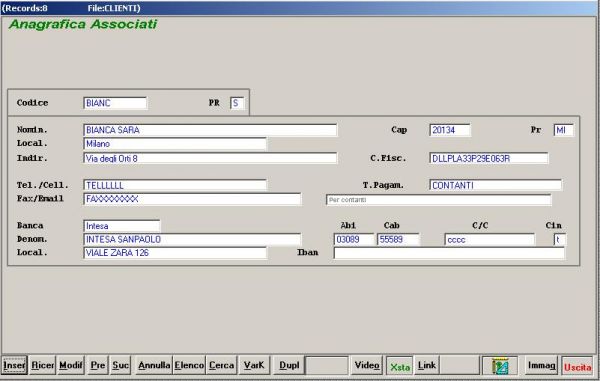Exit with the red Uscita button

577,366
